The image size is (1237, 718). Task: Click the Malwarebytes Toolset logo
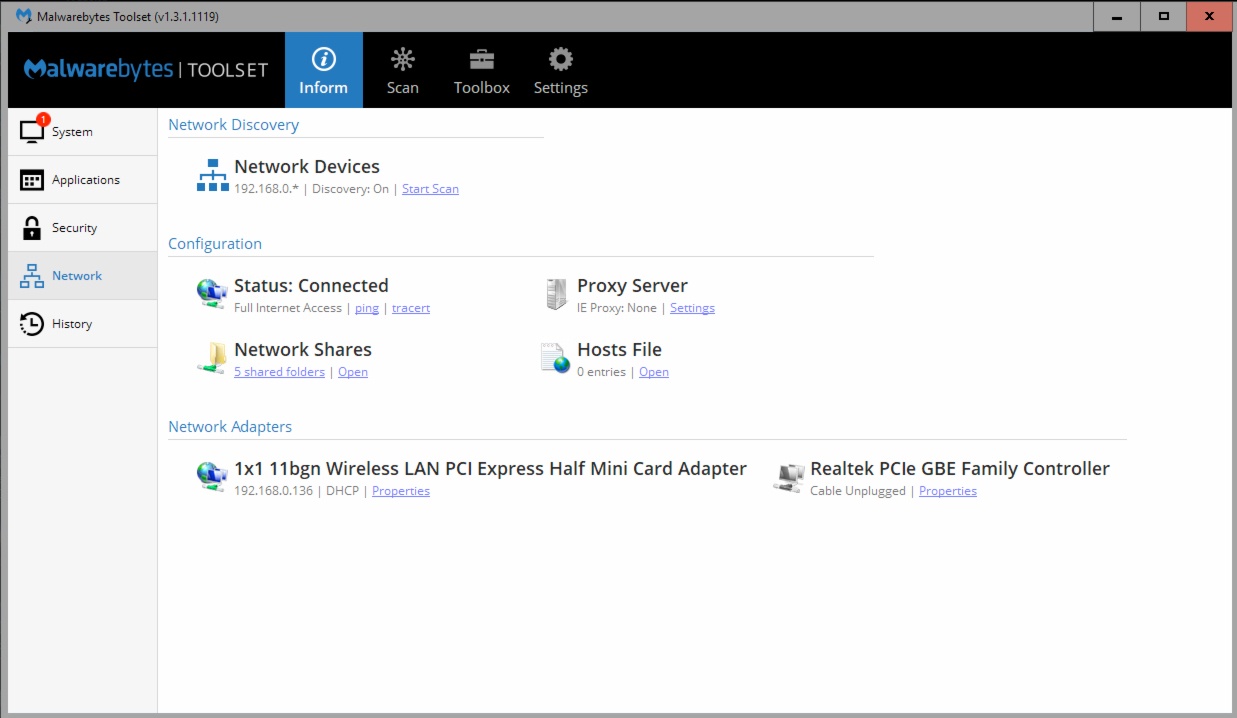point(146,70)
